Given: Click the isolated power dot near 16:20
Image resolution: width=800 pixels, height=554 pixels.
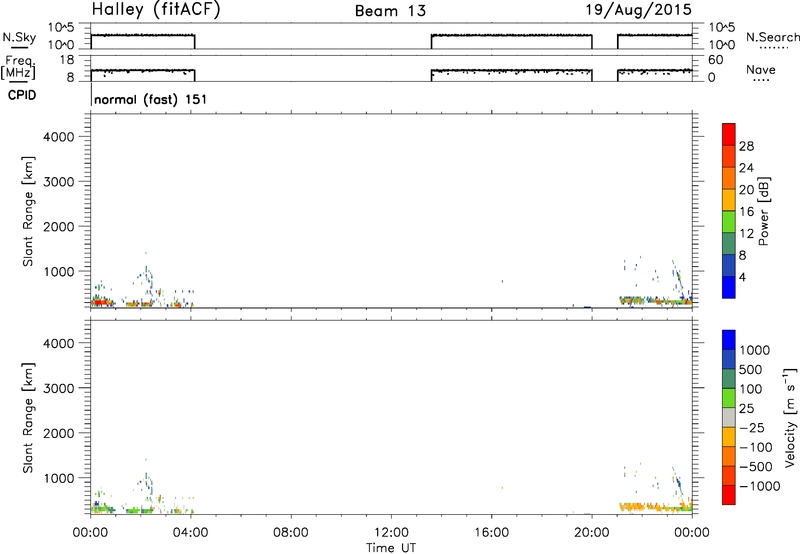Looking at the screenshot, I should [x=502, y=281].
